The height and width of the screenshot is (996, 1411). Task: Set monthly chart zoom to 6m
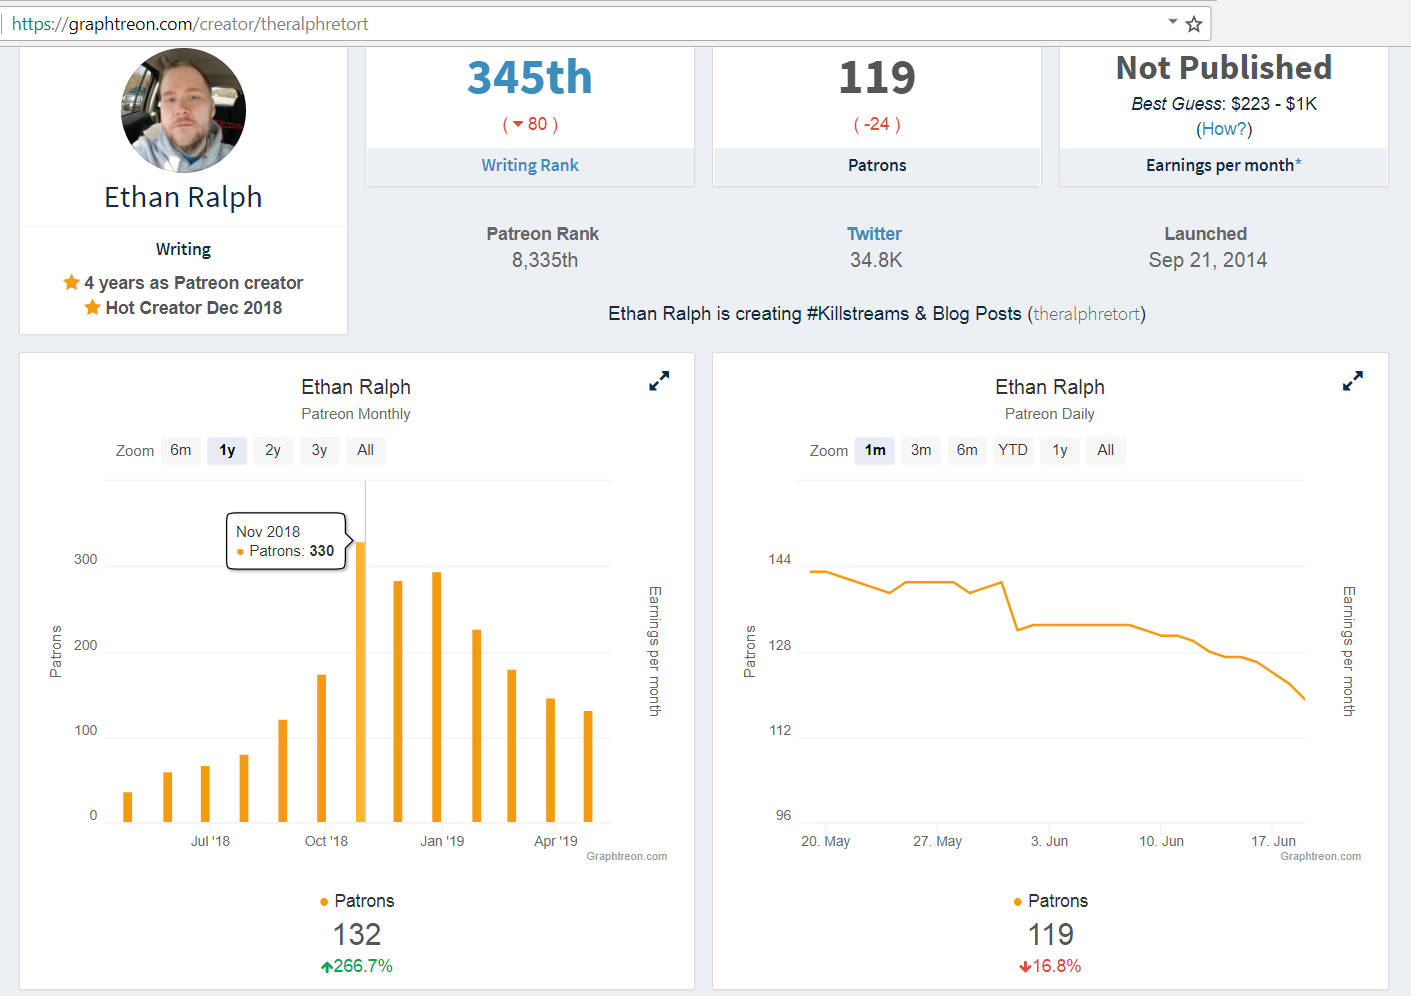tap(181, 450)
